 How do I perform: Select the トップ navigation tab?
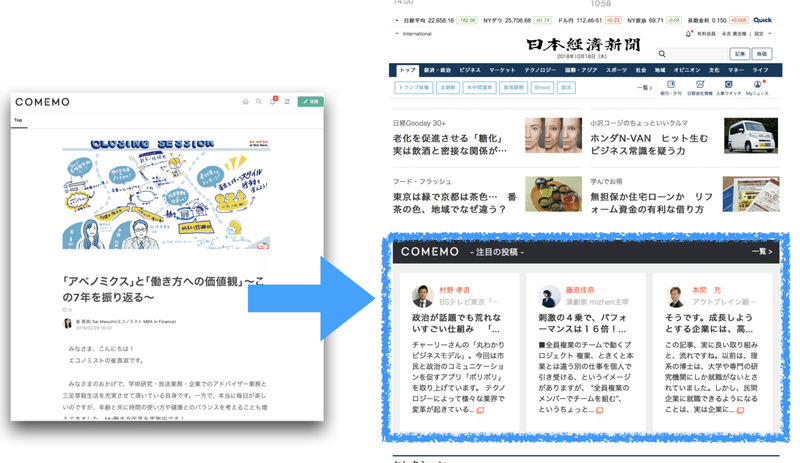407,70
